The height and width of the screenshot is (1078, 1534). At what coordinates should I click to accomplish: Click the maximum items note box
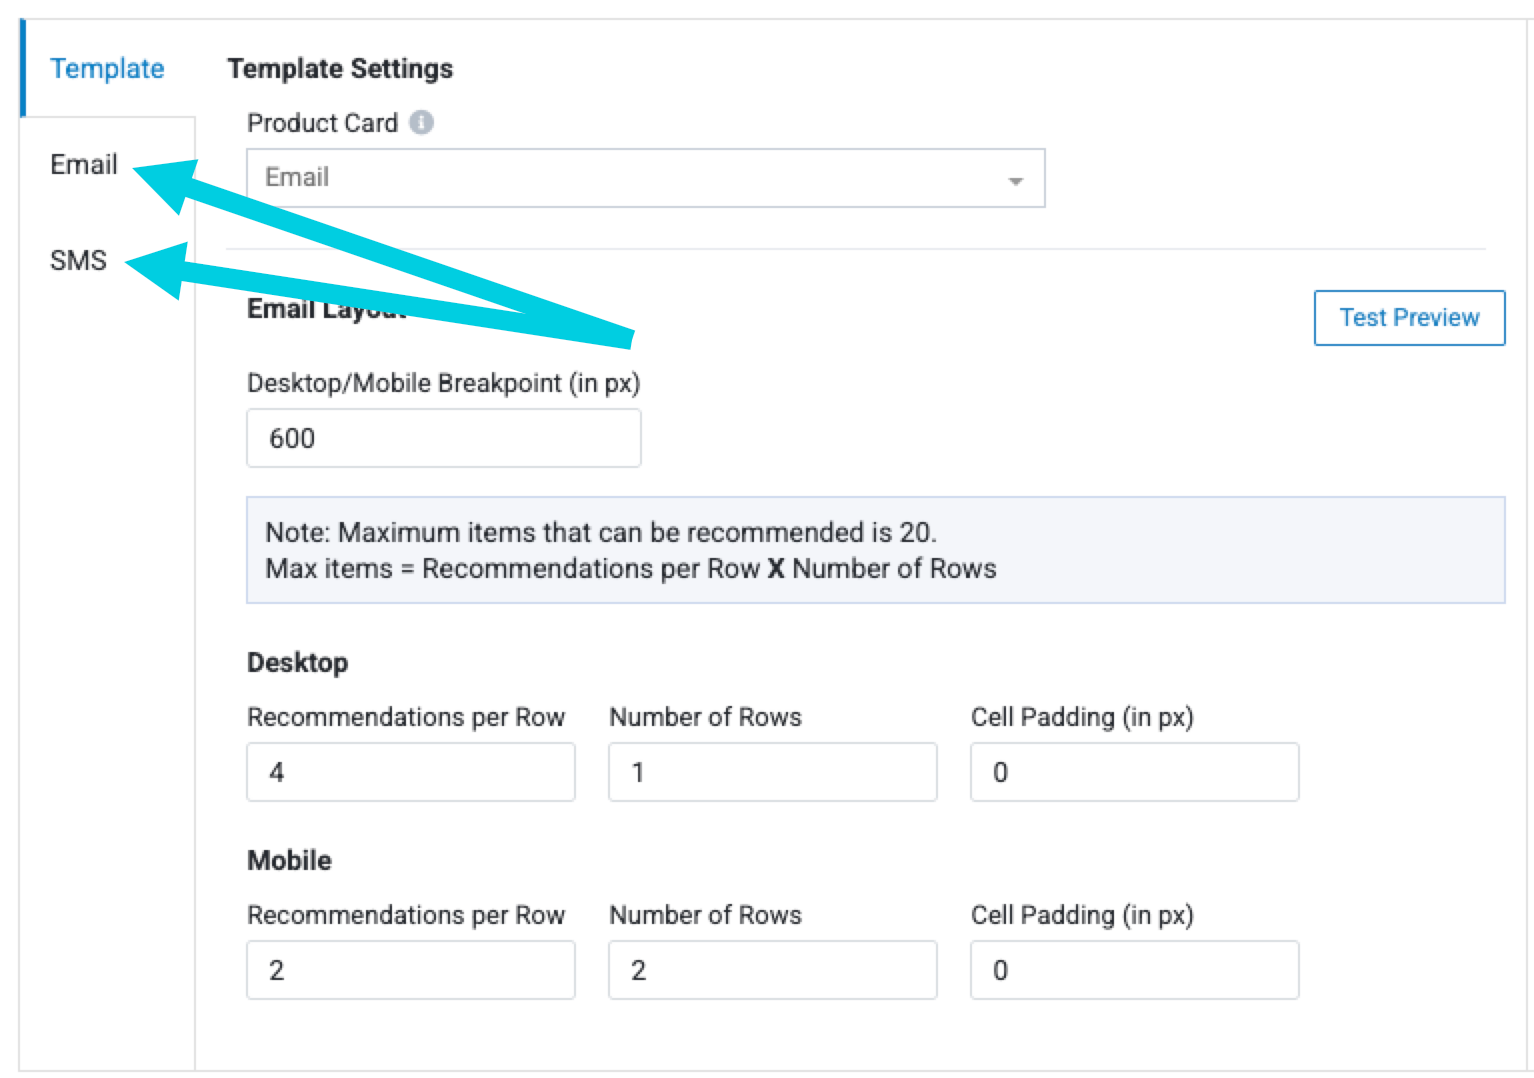tap(875, 550)
